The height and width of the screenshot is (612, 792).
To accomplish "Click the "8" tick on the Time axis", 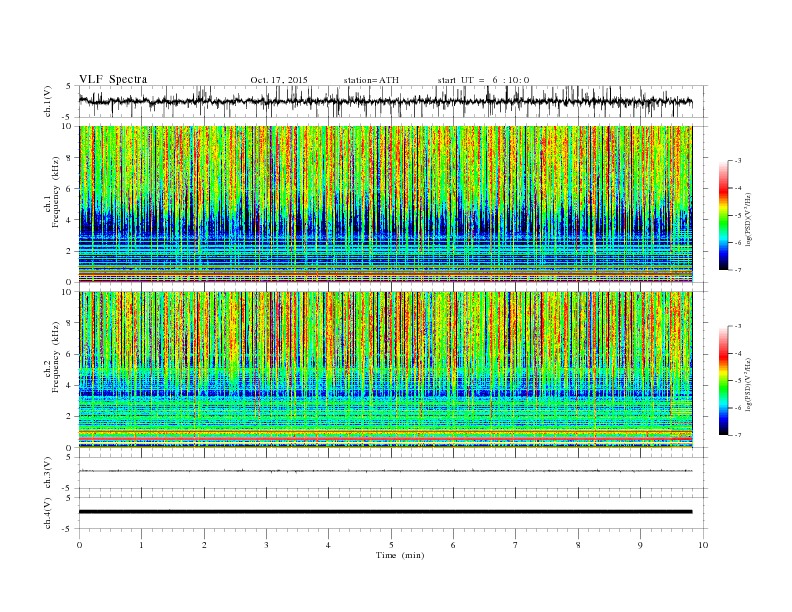I will (x=578, y=545).
